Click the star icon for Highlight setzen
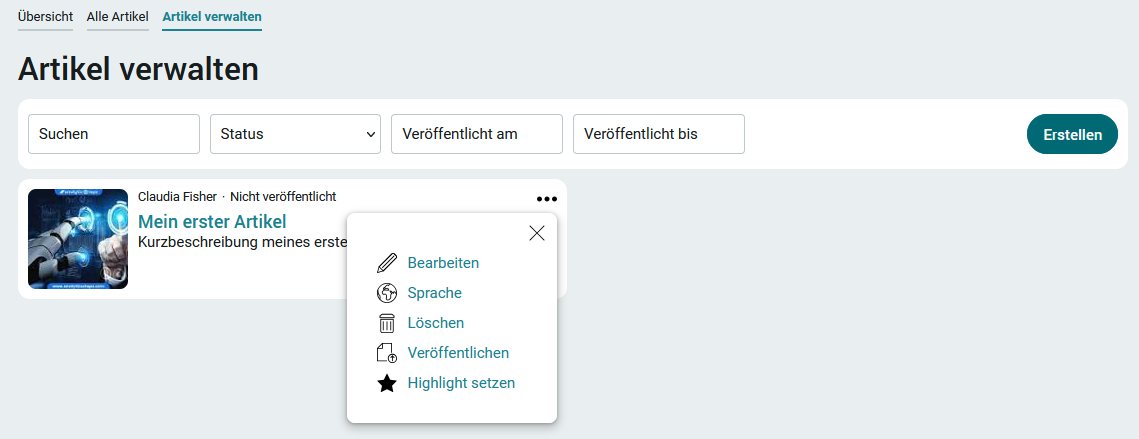This screenshot has height=439, width=1139. coord(387,383)
